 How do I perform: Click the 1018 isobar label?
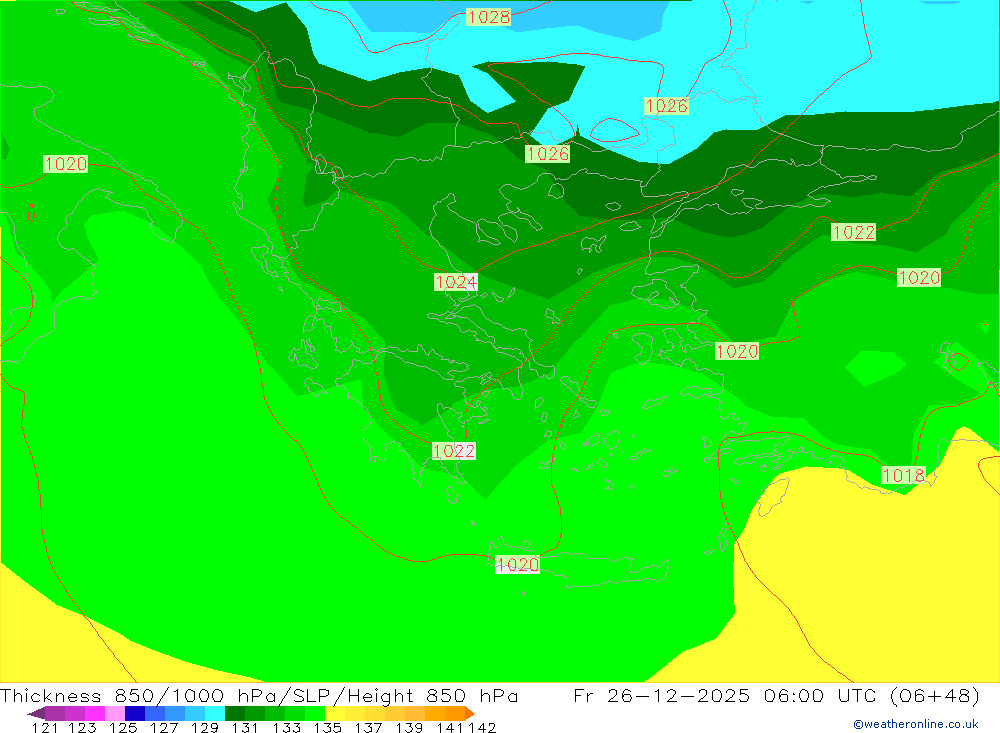pos(903,475)
